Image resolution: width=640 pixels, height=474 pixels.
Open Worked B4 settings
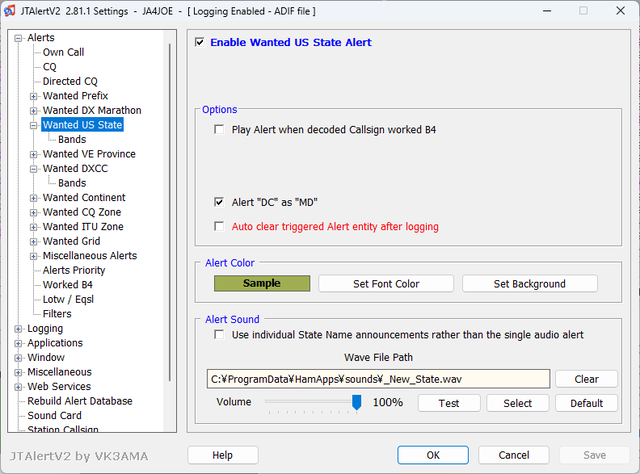68,285
